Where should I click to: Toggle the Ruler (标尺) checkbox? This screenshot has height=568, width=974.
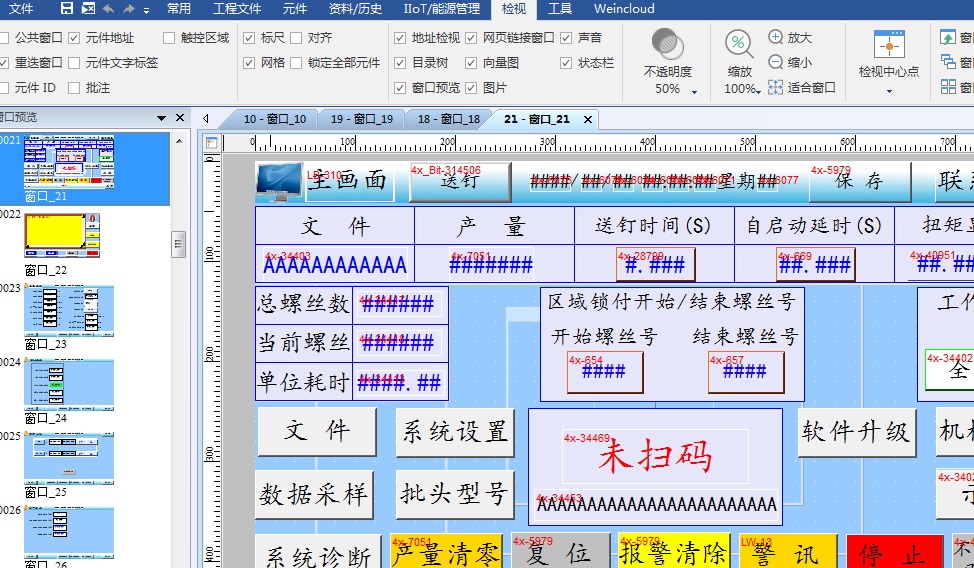pos(250,38)
